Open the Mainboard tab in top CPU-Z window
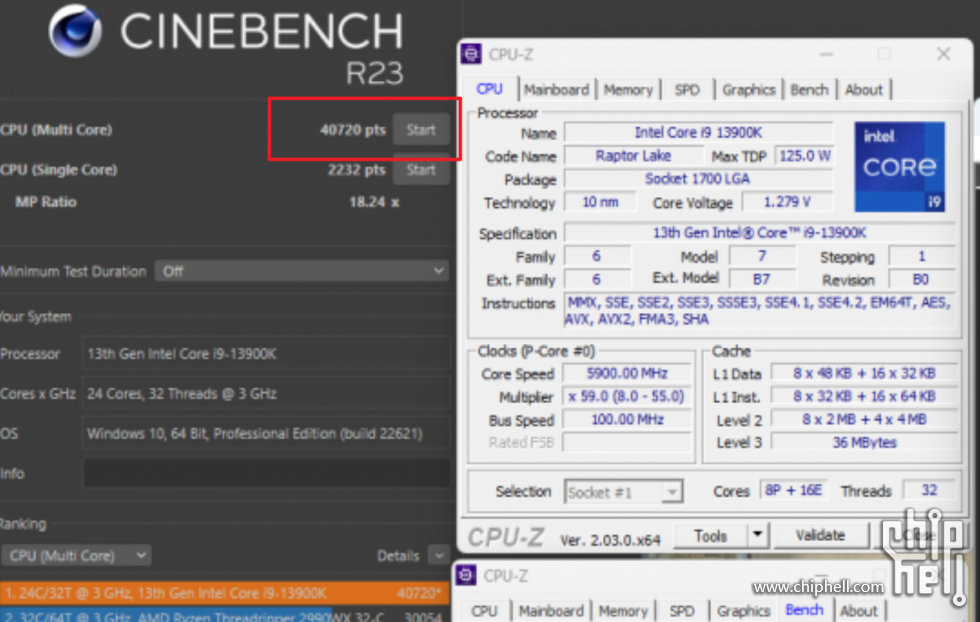Viewport: 980px width, 622px height. [x=556, y=89]
